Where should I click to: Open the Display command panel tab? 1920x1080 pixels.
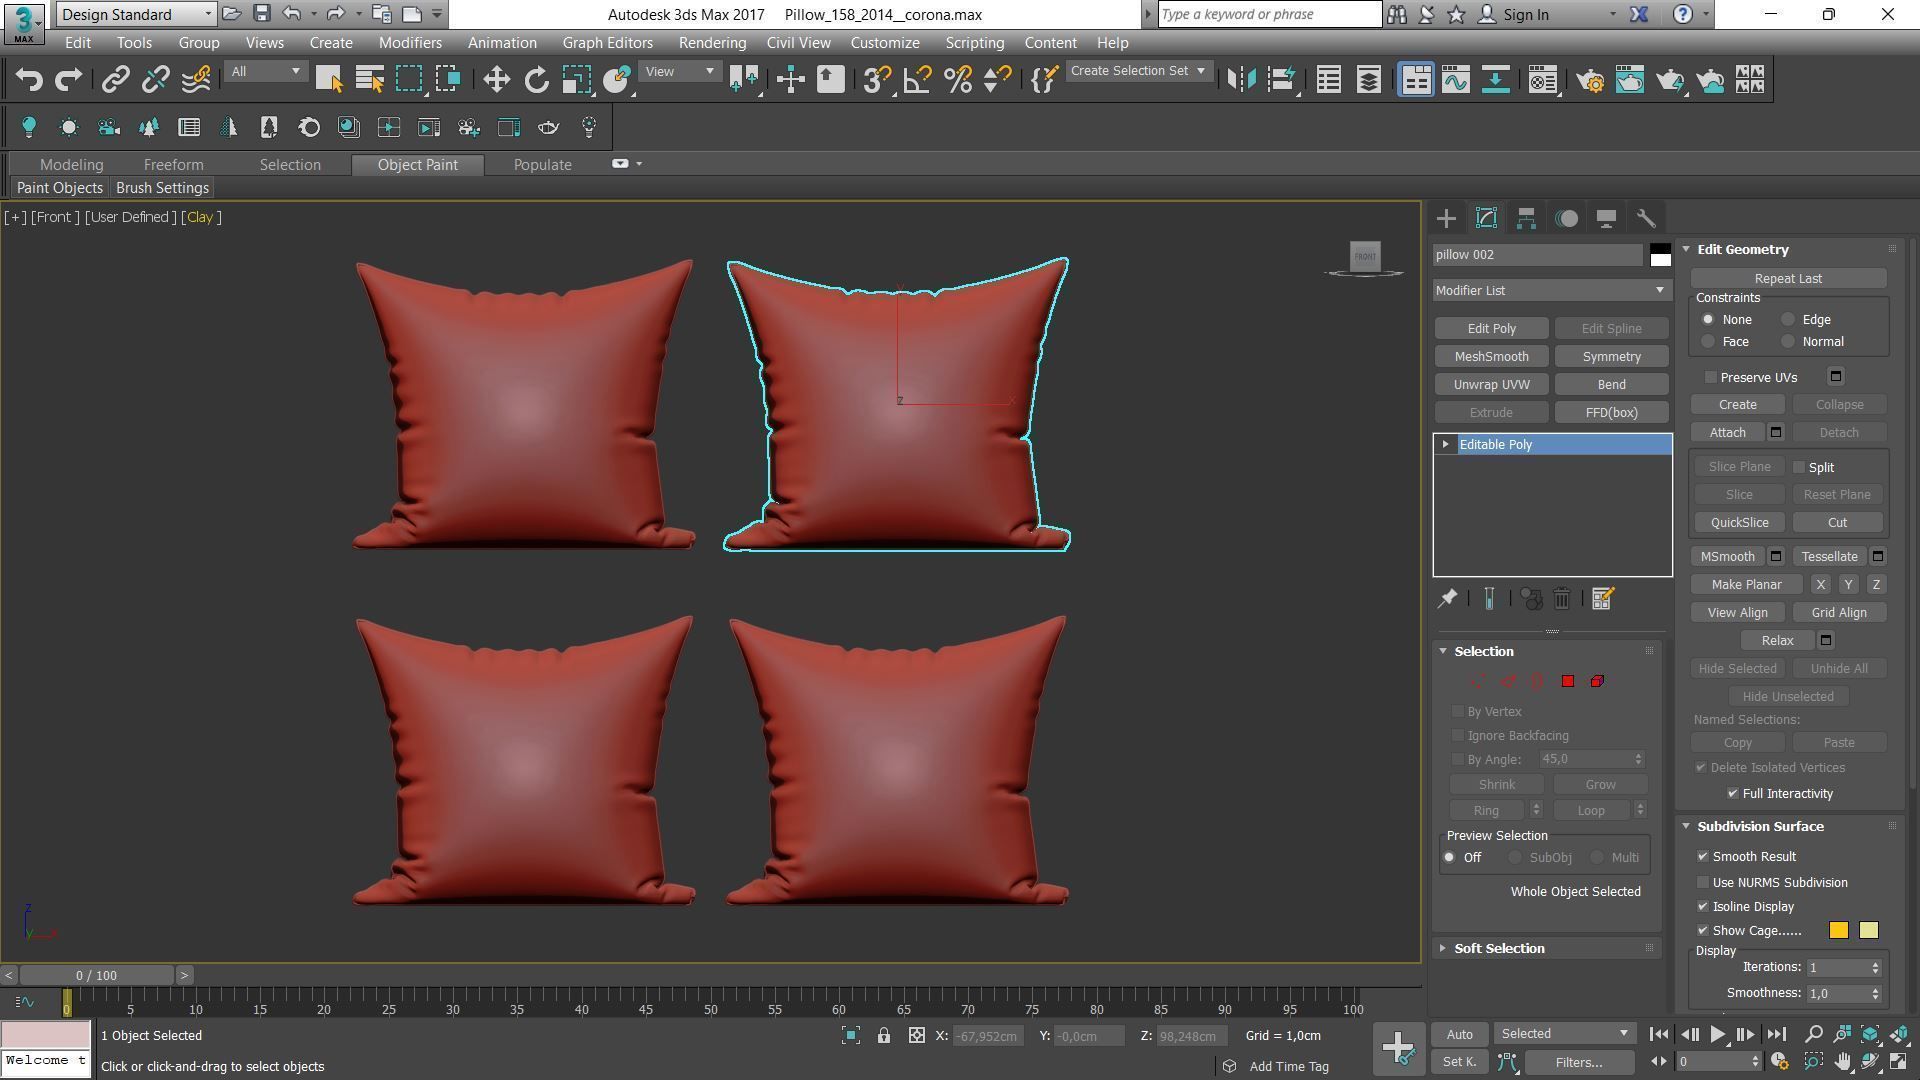click(1606, 219)
